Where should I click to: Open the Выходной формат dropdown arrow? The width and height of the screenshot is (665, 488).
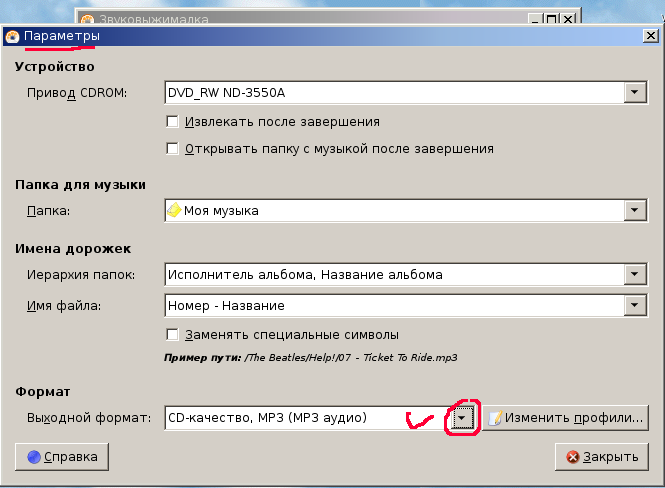pyautogui.click(x=461, y=417)
